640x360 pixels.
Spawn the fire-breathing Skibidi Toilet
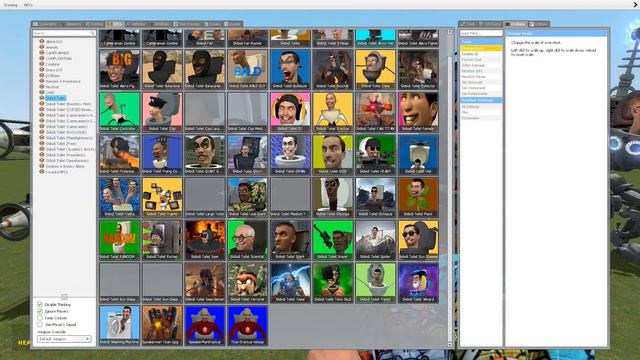120,155
